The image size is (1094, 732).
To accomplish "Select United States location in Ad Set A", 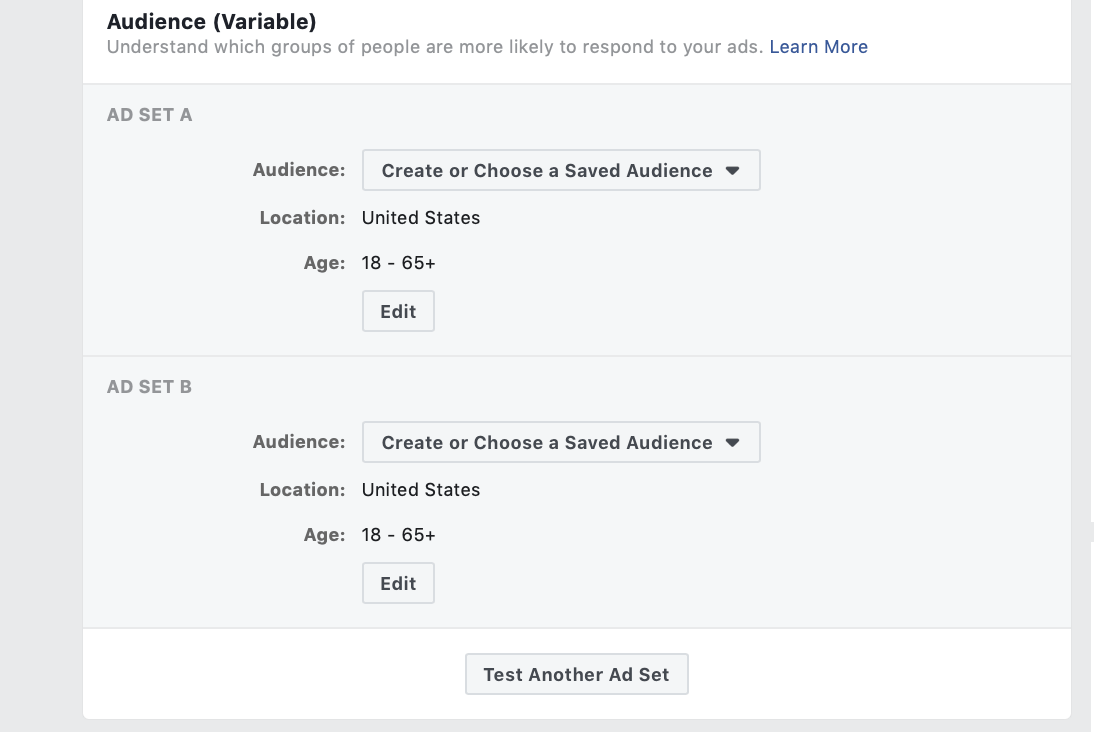I will pos(421,218).
